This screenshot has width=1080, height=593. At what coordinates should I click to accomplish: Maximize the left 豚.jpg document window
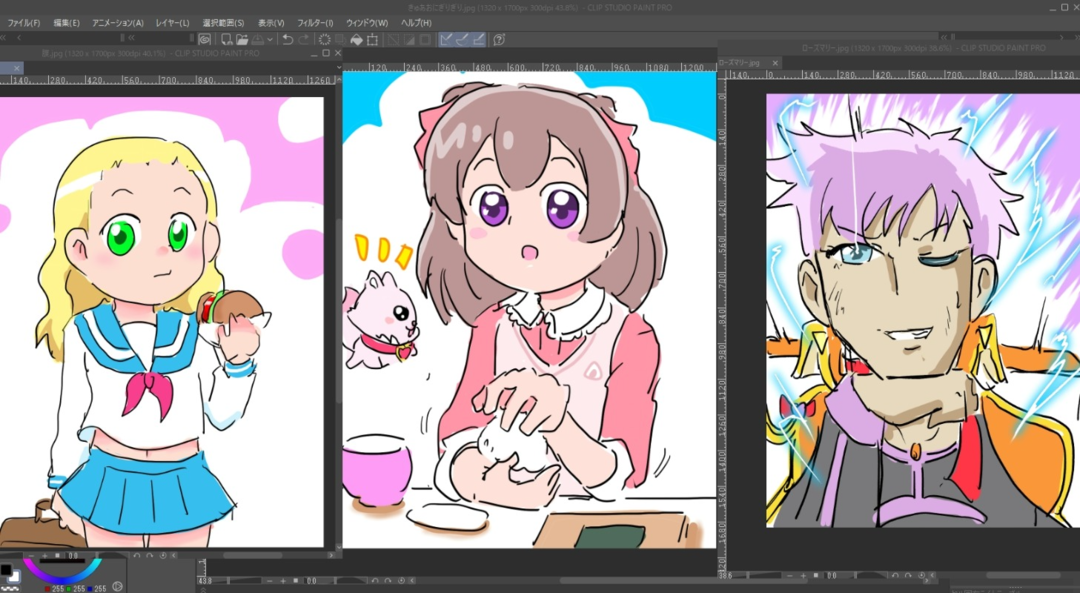point(326,53)
